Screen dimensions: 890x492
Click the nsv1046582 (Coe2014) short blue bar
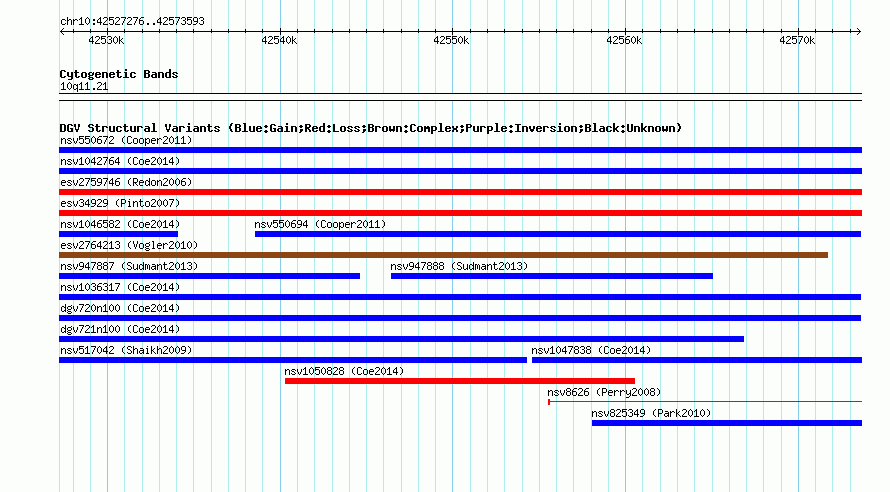[118, 234]
